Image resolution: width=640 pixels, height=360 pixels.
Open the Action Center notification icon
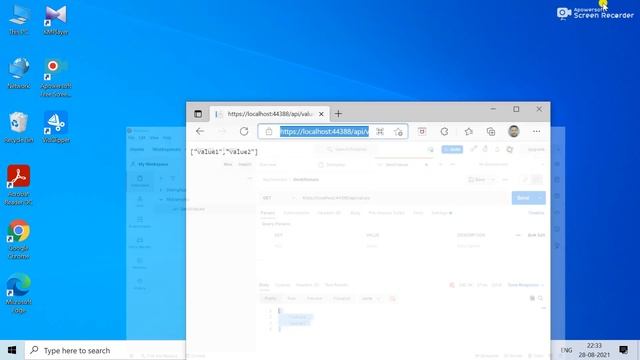[623, 350]
